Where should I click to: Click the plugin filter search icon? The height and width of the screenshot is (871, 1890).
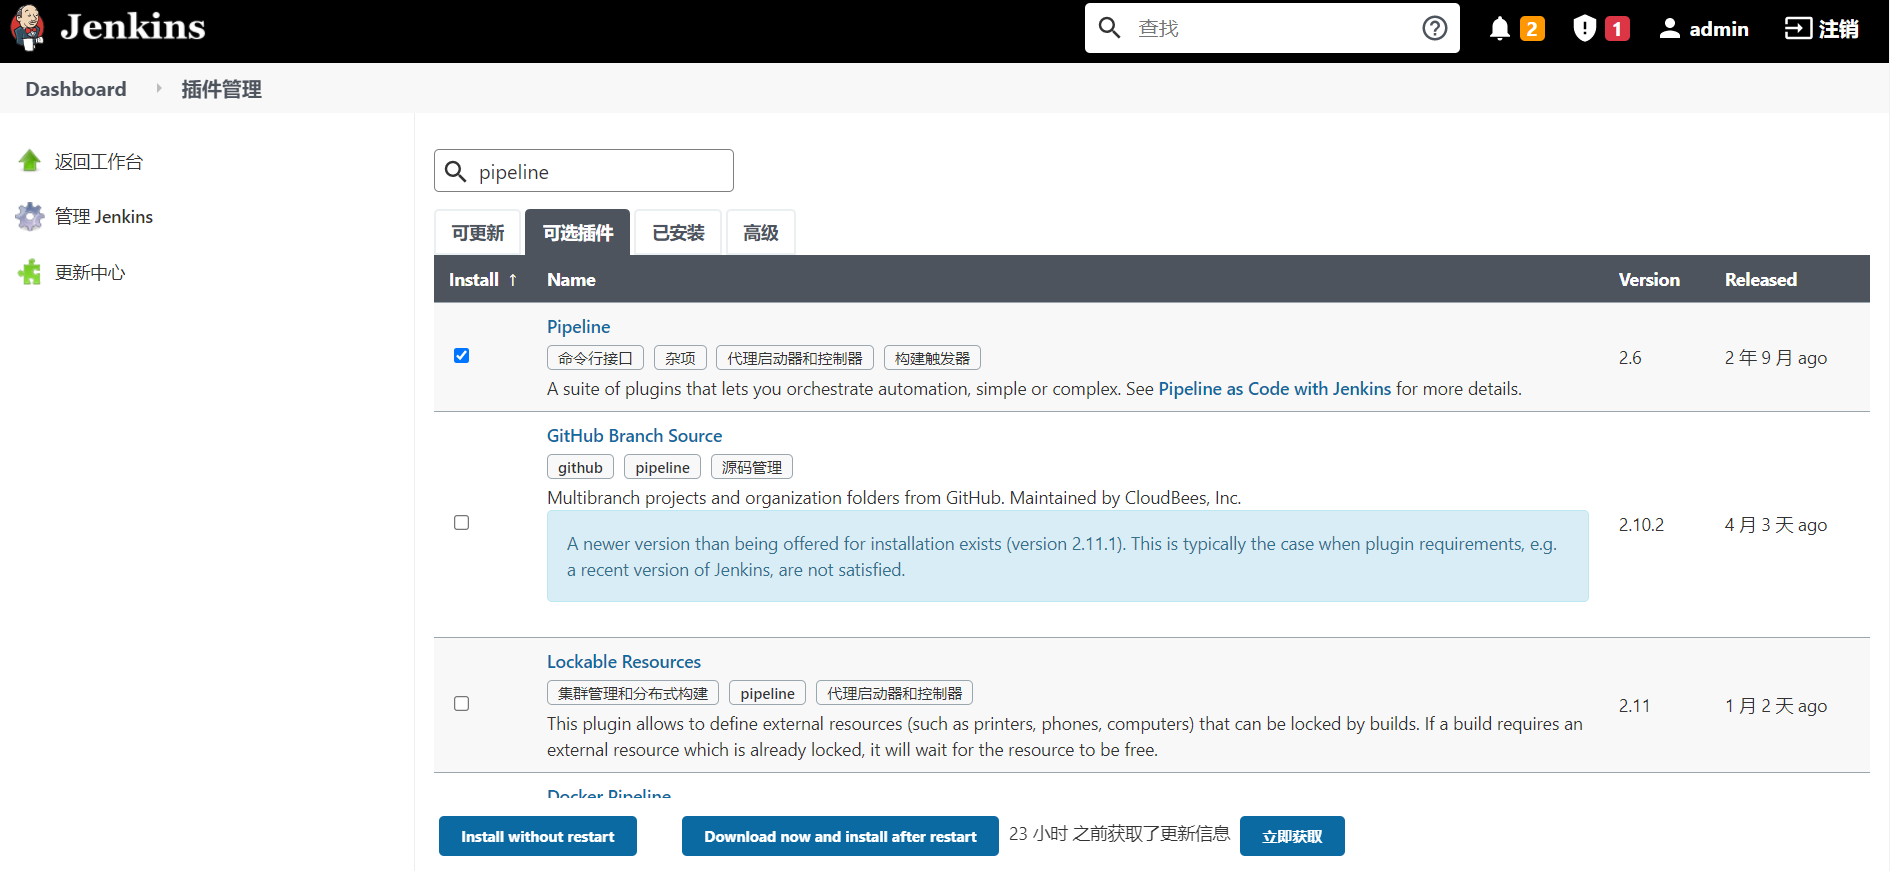455,171
